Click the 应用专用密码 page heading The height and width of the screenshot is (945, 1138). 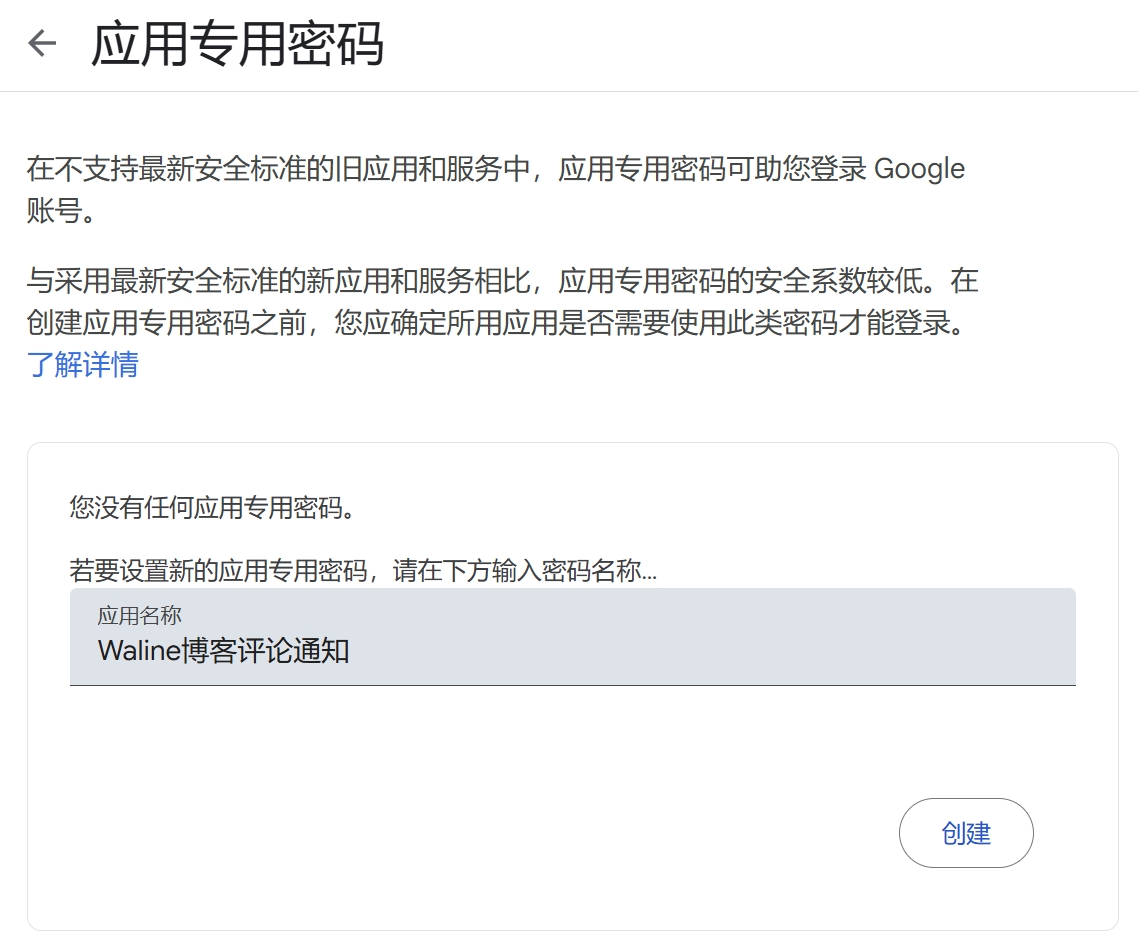(x=237, y=44)
